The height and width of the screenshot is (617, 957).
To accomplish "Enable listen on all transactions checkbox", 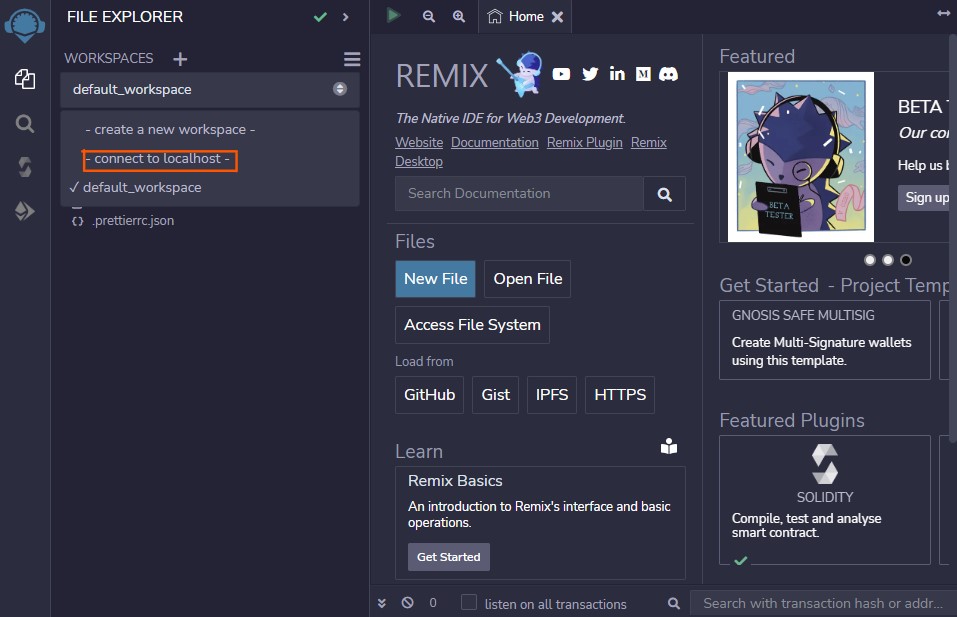I will point(469,602).
